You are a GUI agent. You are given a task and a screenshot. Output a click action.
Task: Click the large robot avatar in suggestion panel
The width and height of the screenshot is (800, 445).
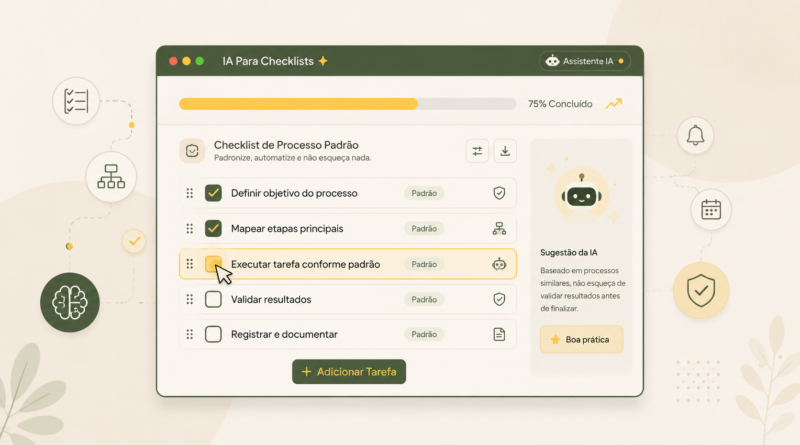(x=581, y=196)
